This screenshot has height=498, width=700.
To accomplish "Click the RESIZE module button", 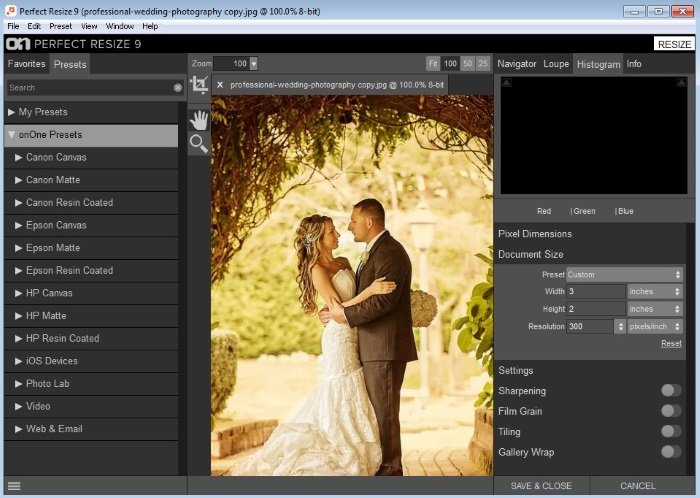I will [675, 44].
